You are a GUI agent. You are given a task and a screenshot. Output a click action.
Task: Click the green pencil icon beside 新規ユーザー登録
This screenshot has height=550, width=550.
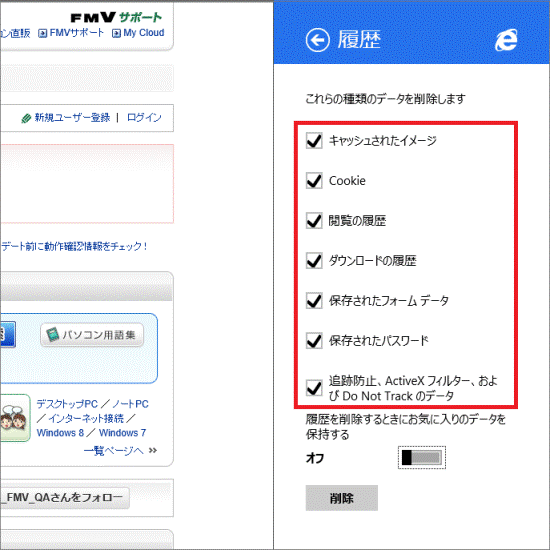click(x=26, y=119)
